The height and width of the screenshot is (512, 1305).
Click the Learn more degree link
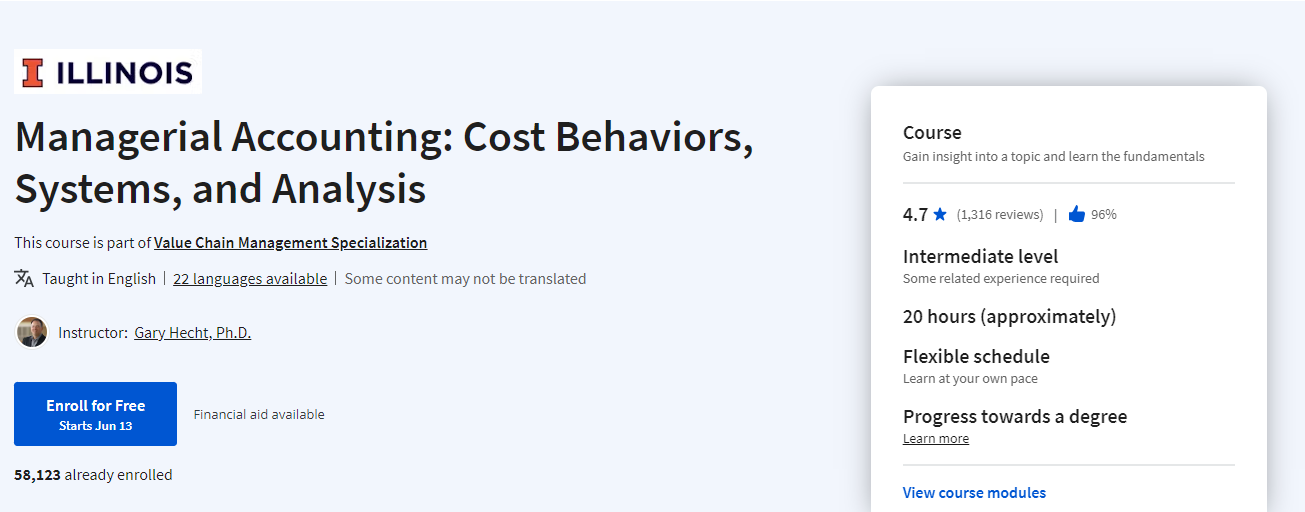tap(936, 438)
